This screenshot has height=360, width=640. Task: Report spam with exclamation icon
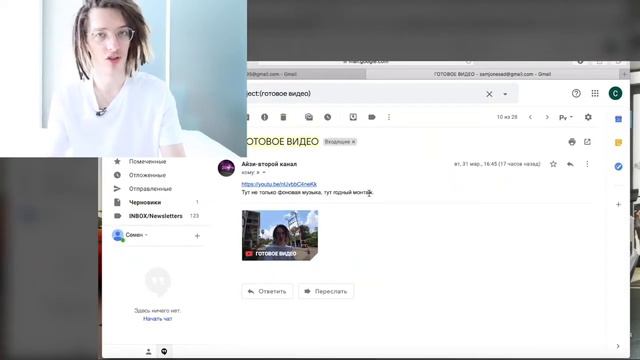[264, 117]
